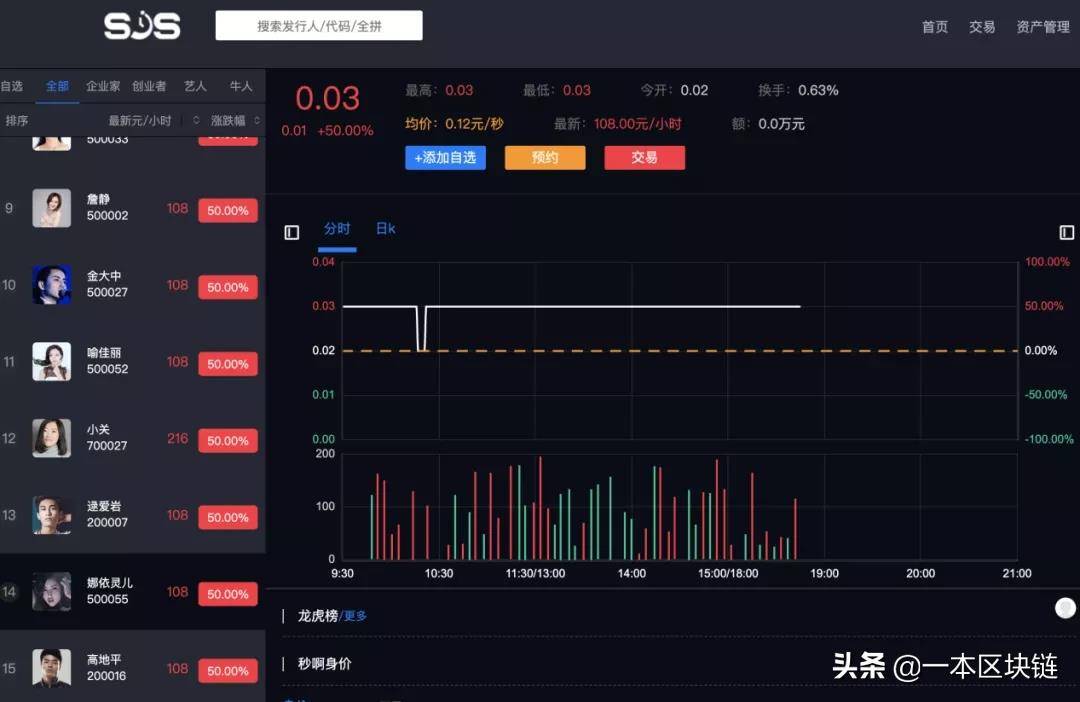The width and height of the screenshot is (1080, 702).
Task: Click 詹静's avatar photo
Action: point(52,208)
